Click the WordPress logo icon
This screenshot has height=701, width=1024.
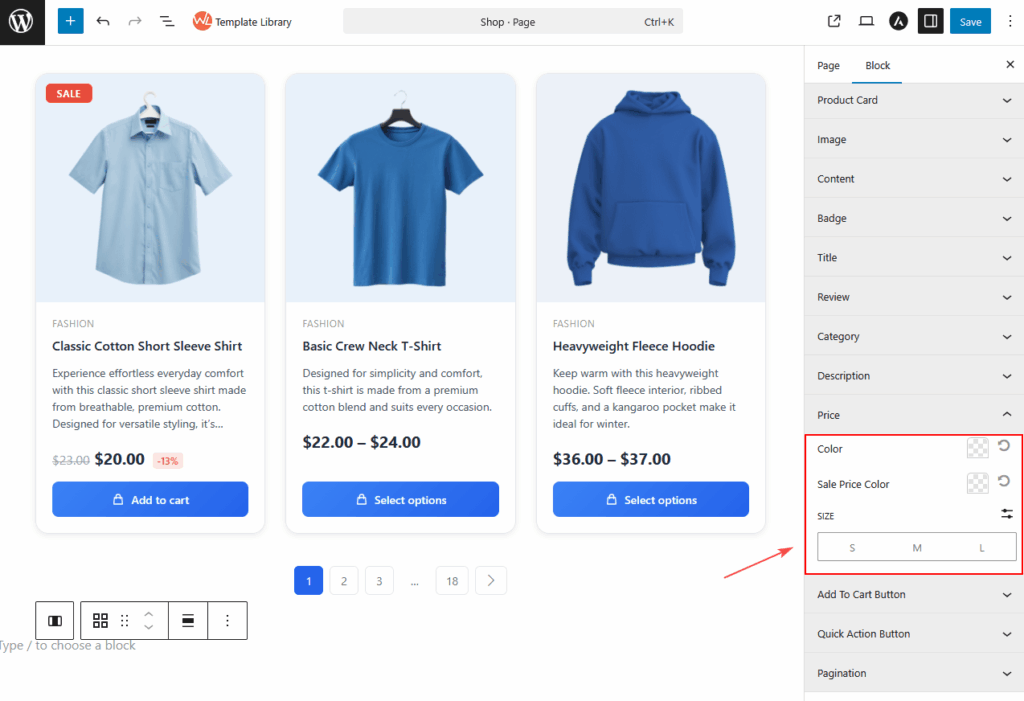click(x=22, y=21)
